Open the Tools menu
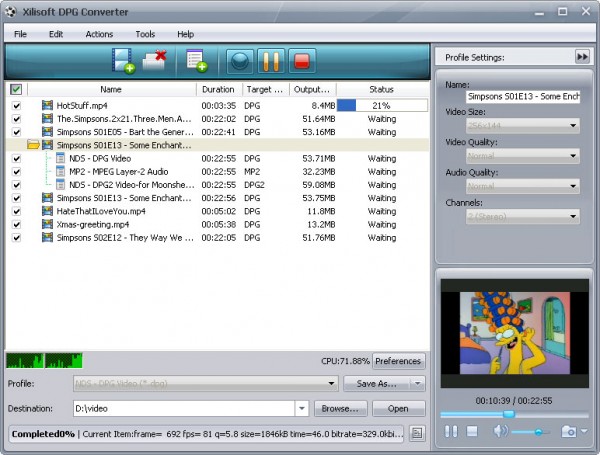Viewport: 600px width, 455px height. tap(145, 34)
